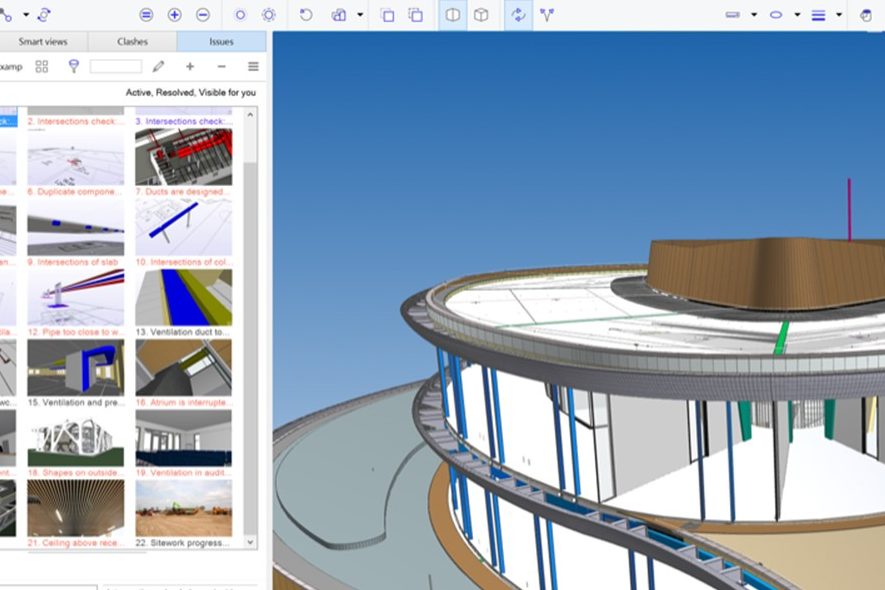Remove issue using the minus icon
The image size is (885, 590).
221,66
